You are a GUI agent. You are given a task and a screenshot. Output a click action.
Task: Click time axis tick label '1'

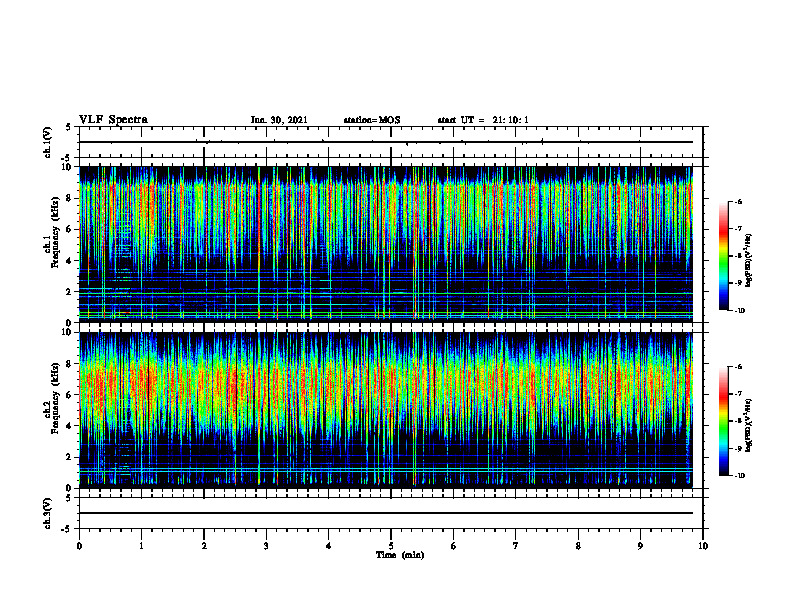click(x=141, y=546)
